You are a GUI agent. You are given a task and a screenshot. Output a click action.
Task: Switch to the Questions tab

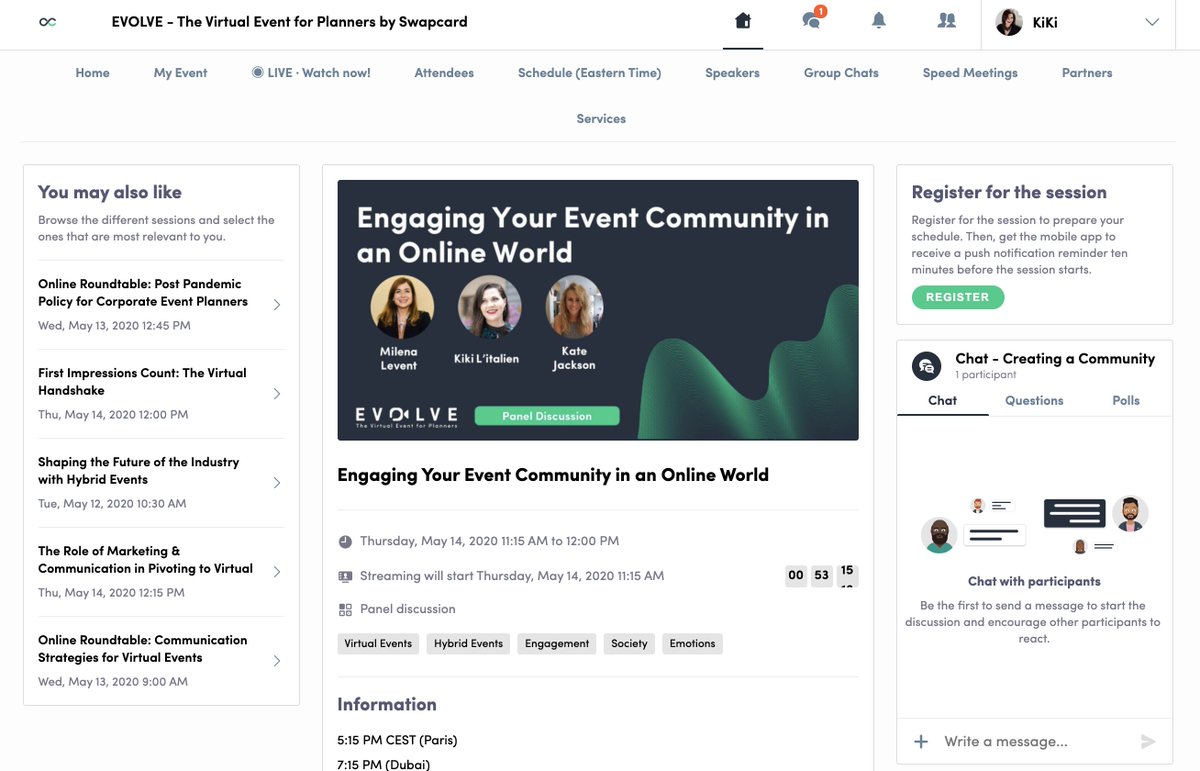(x=1034, y=400)
